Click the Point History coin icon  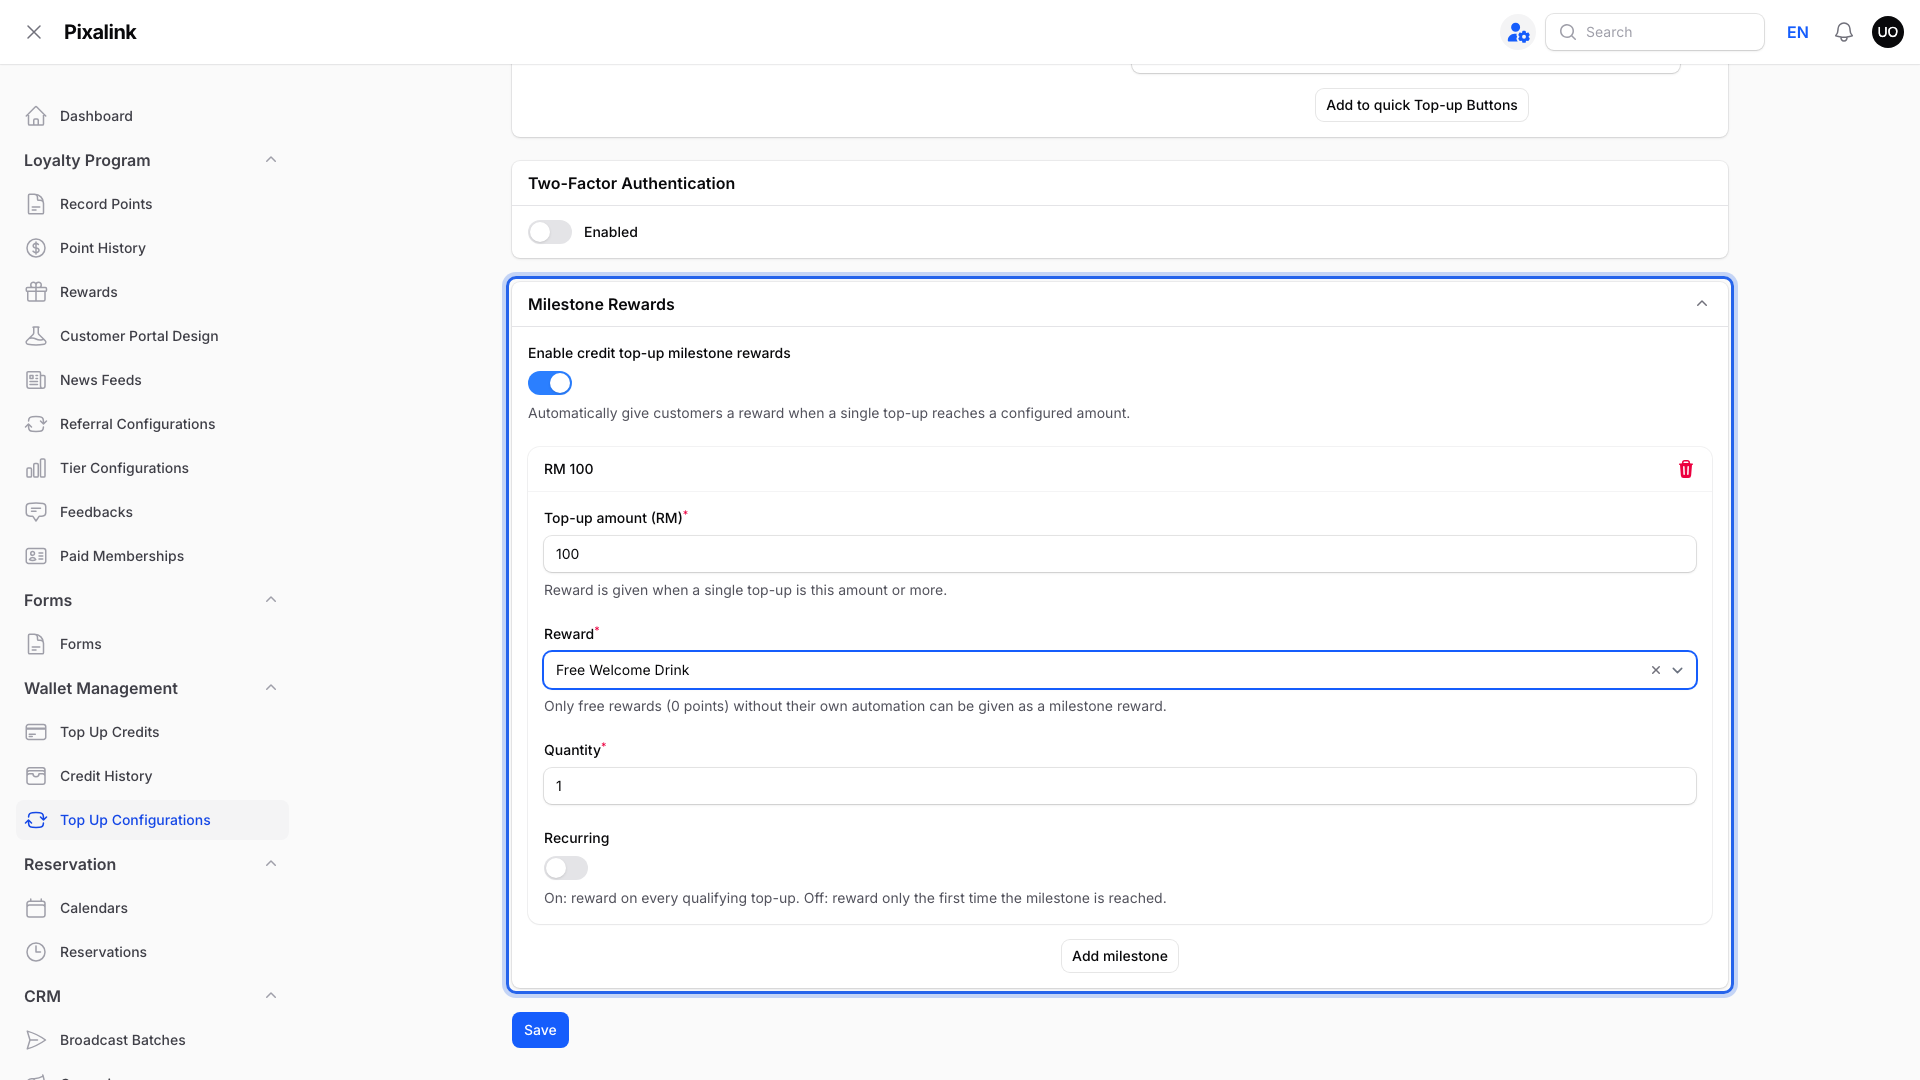tap(36, 248)
